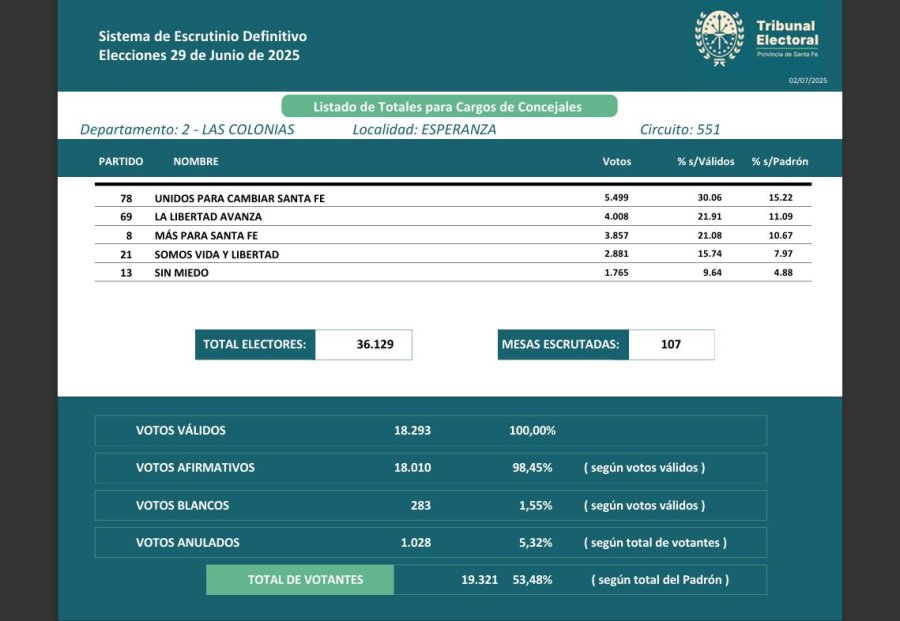This screenshot has width=900, height=621.
Task: Click the MESAS ESCRUTADAS value field 107
Action: point(671,344)
